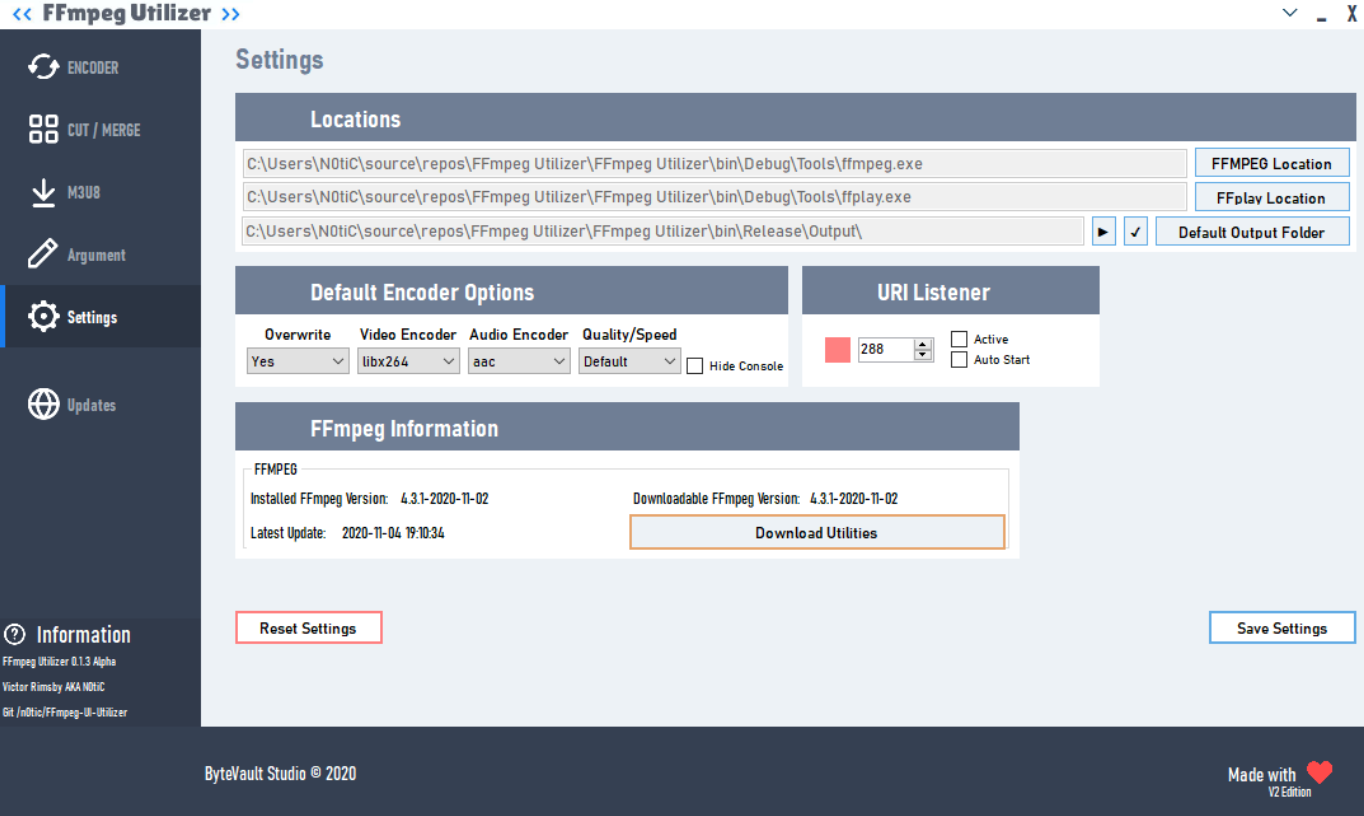Open the ENCODER menu item

[100, 67]
